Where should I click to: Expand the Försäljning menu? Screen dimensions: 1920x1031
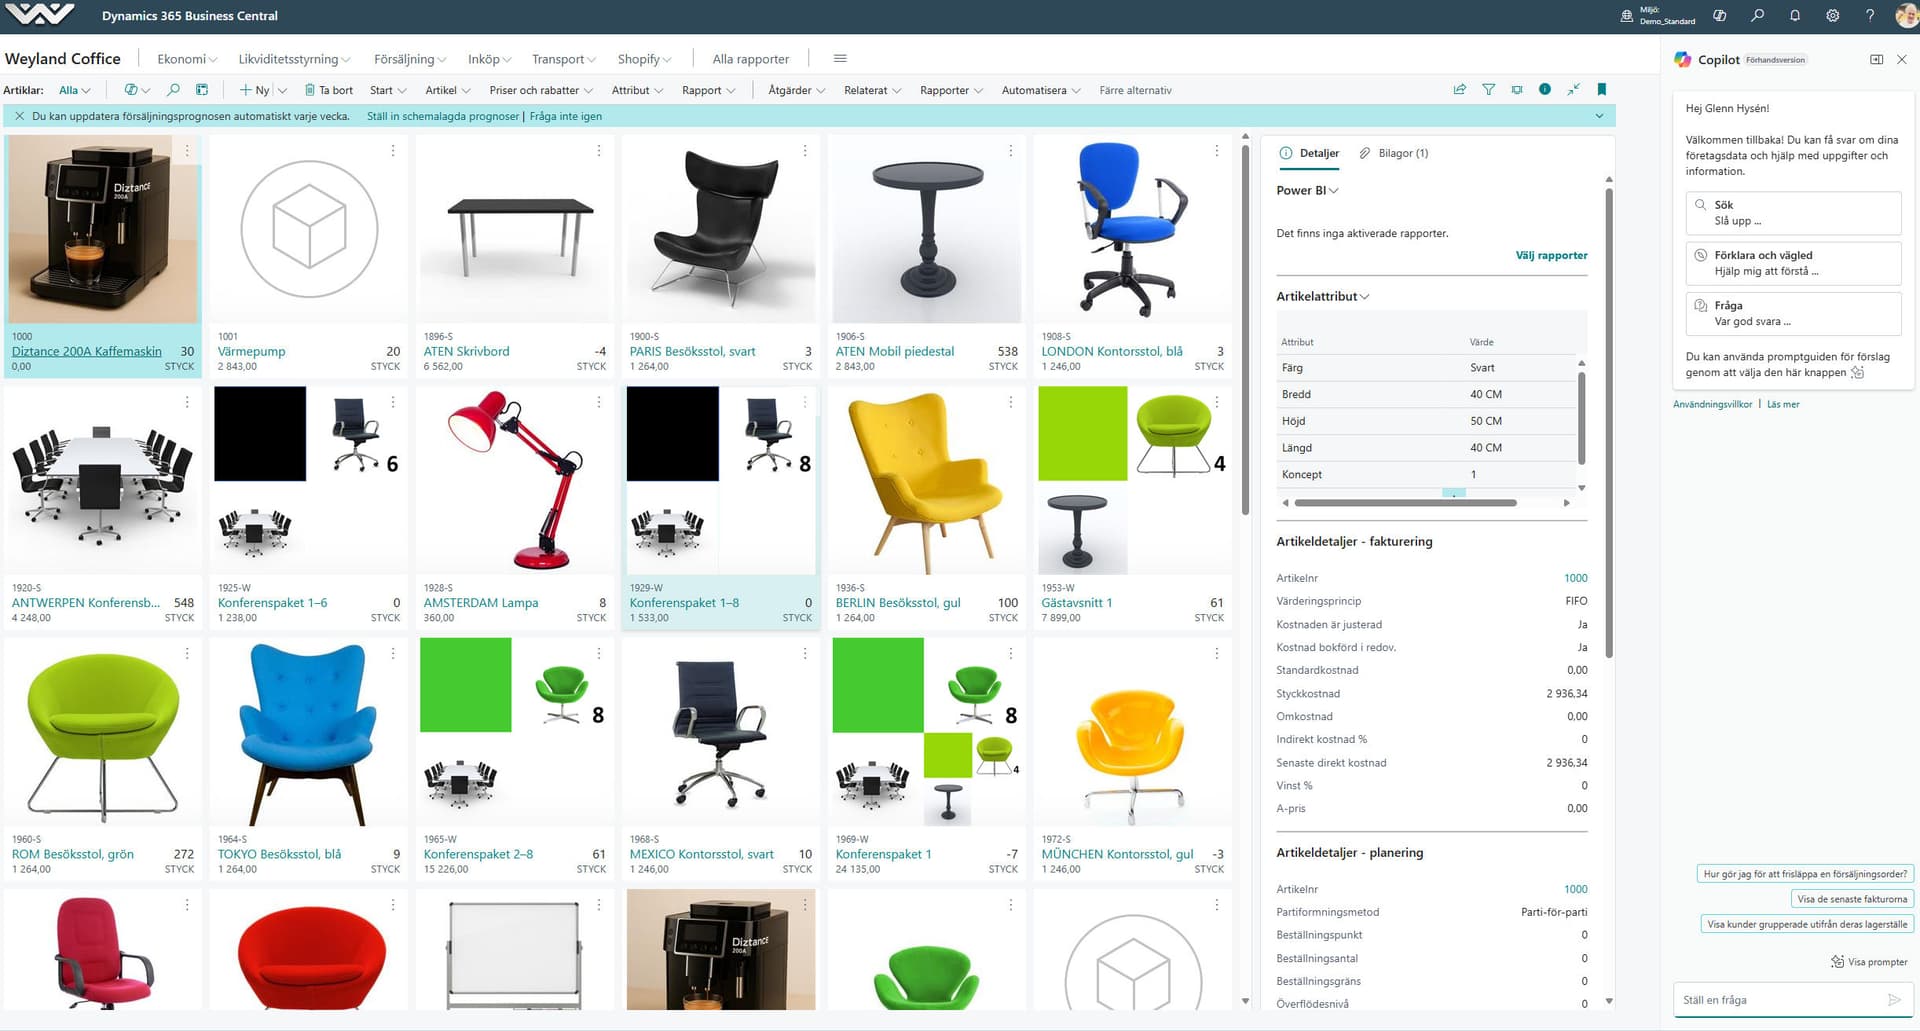click(410, 59)
